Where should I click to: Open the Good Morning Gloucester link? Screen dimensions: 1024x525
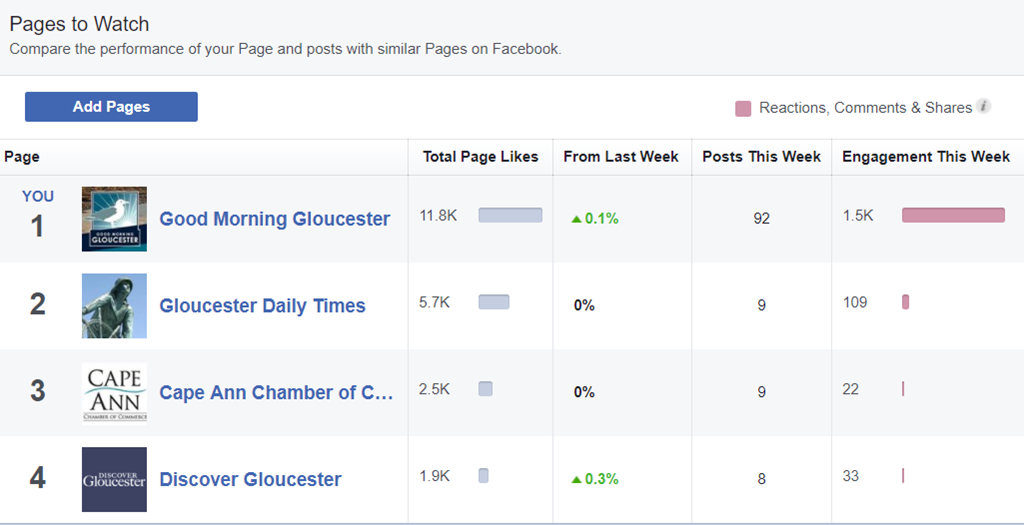click(x=275, y=219)
